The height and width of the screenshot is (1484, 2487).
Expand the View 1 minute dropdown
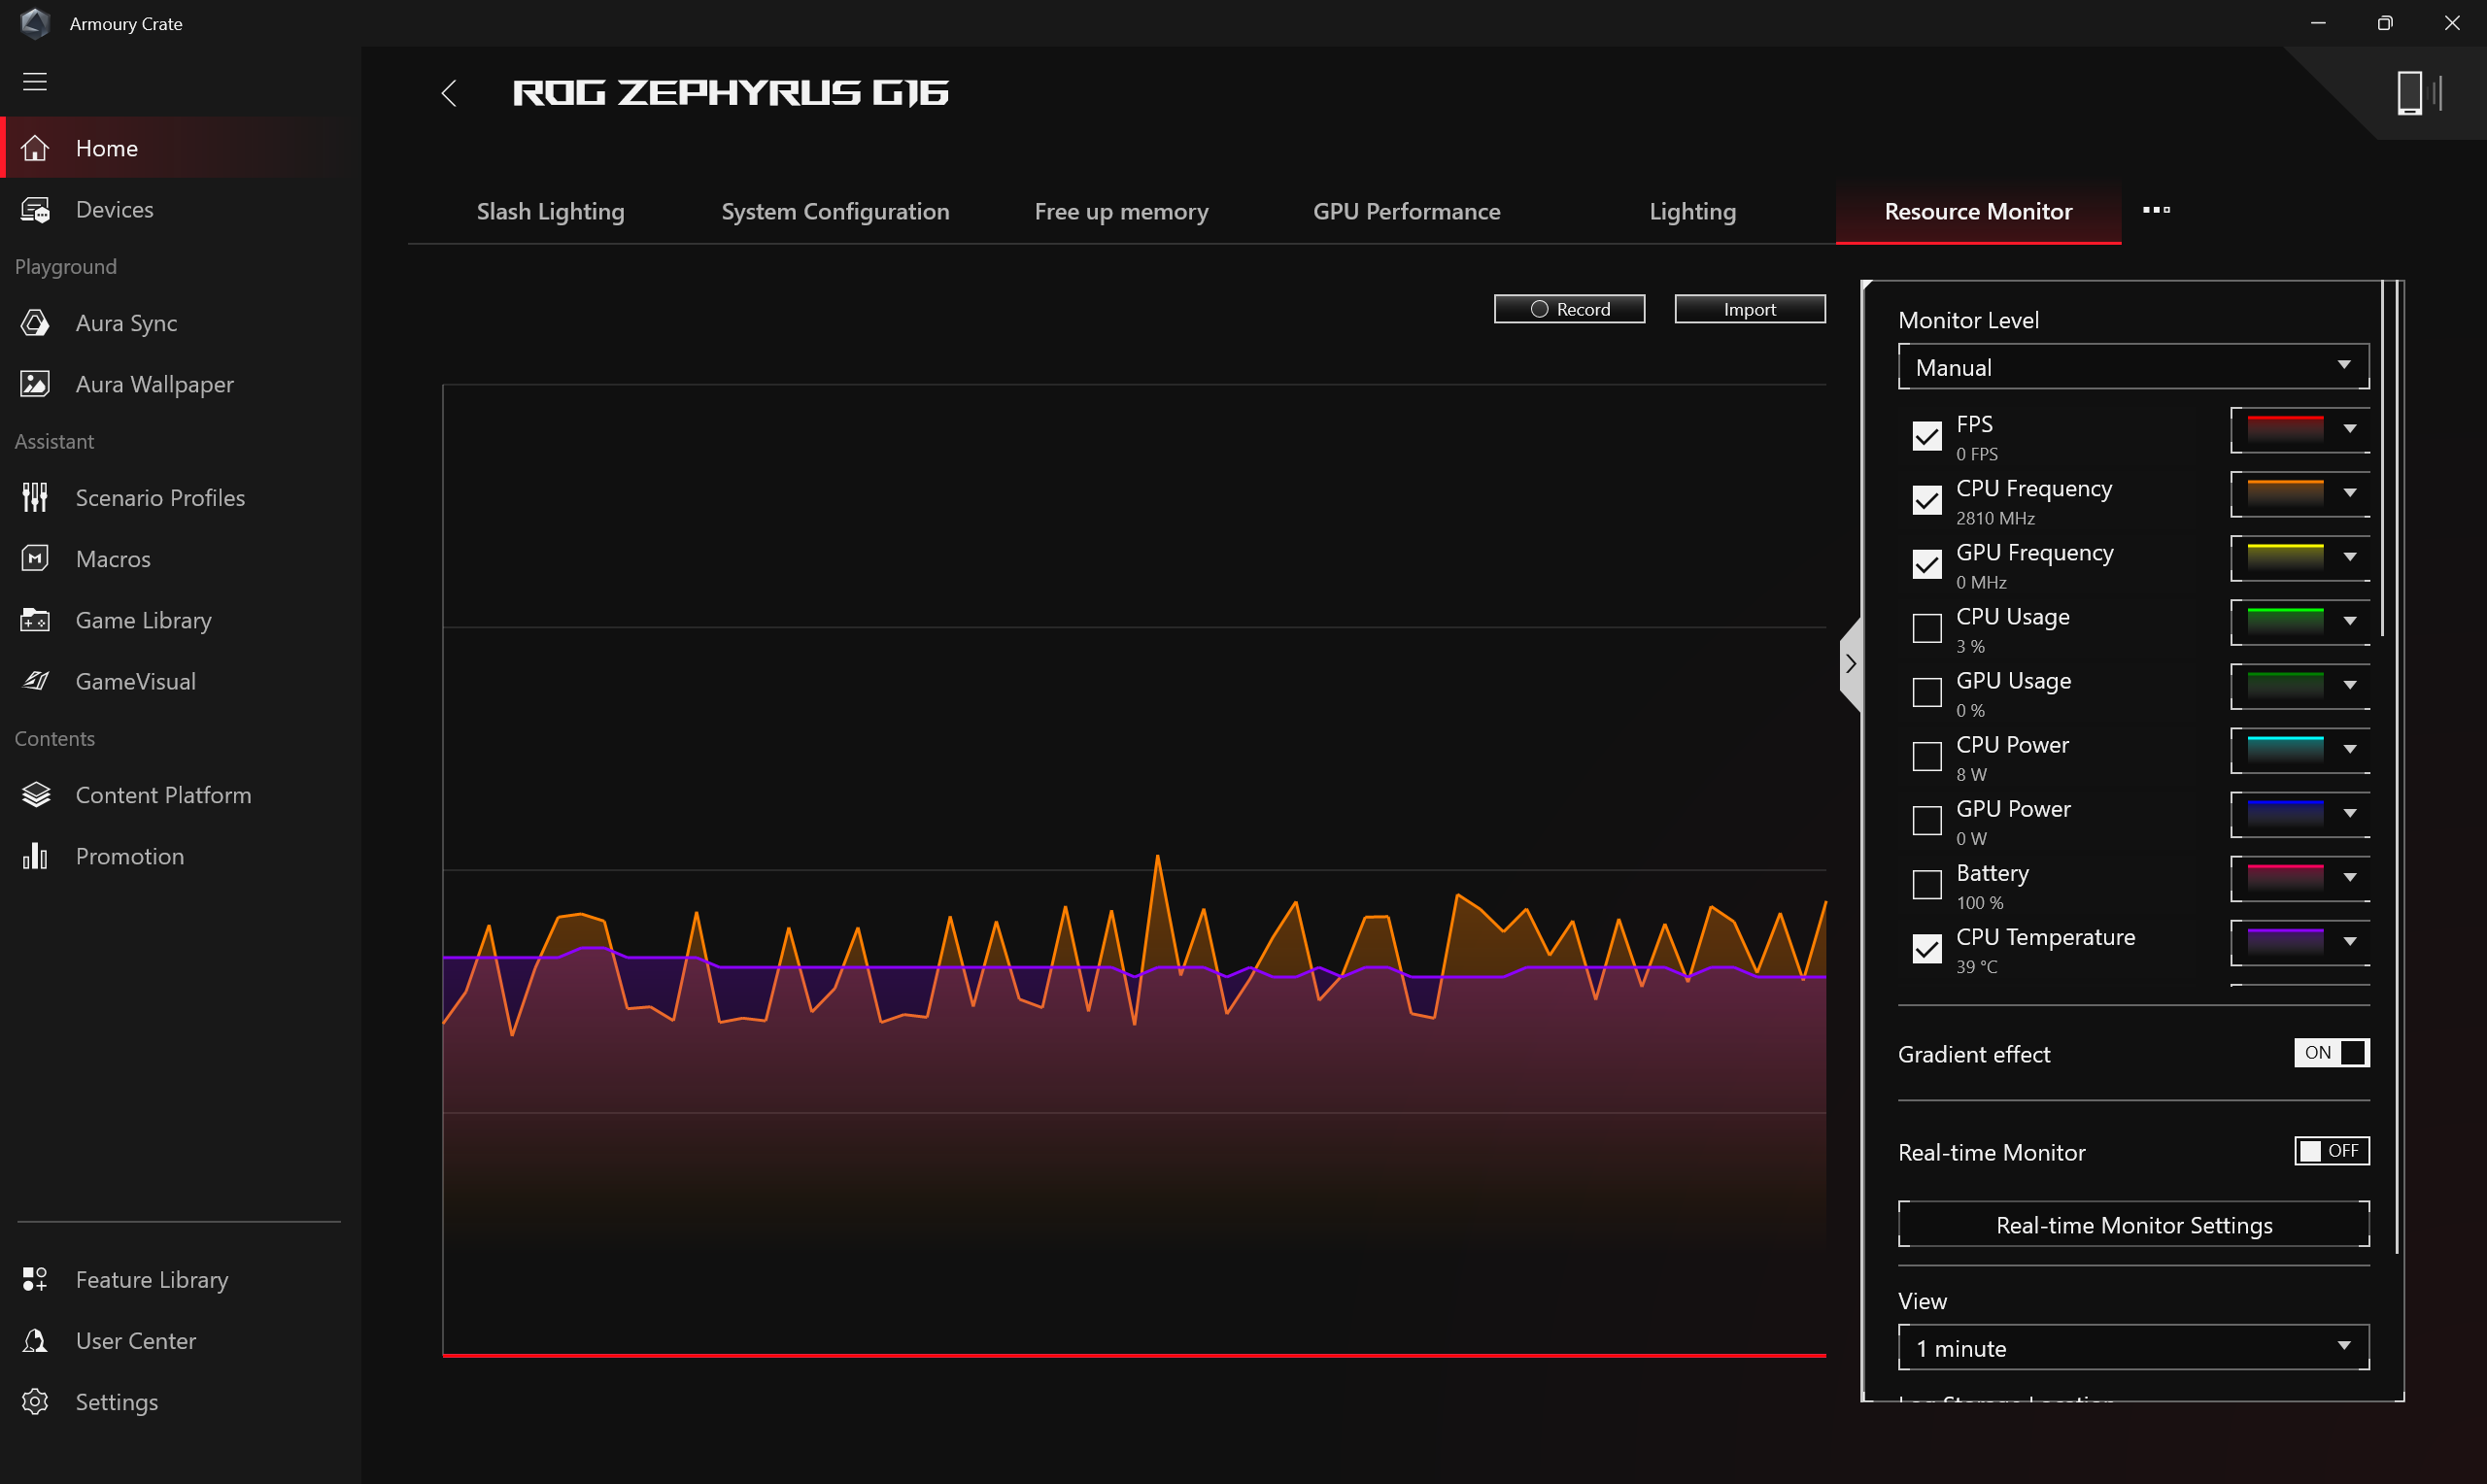[2133, 1348]
